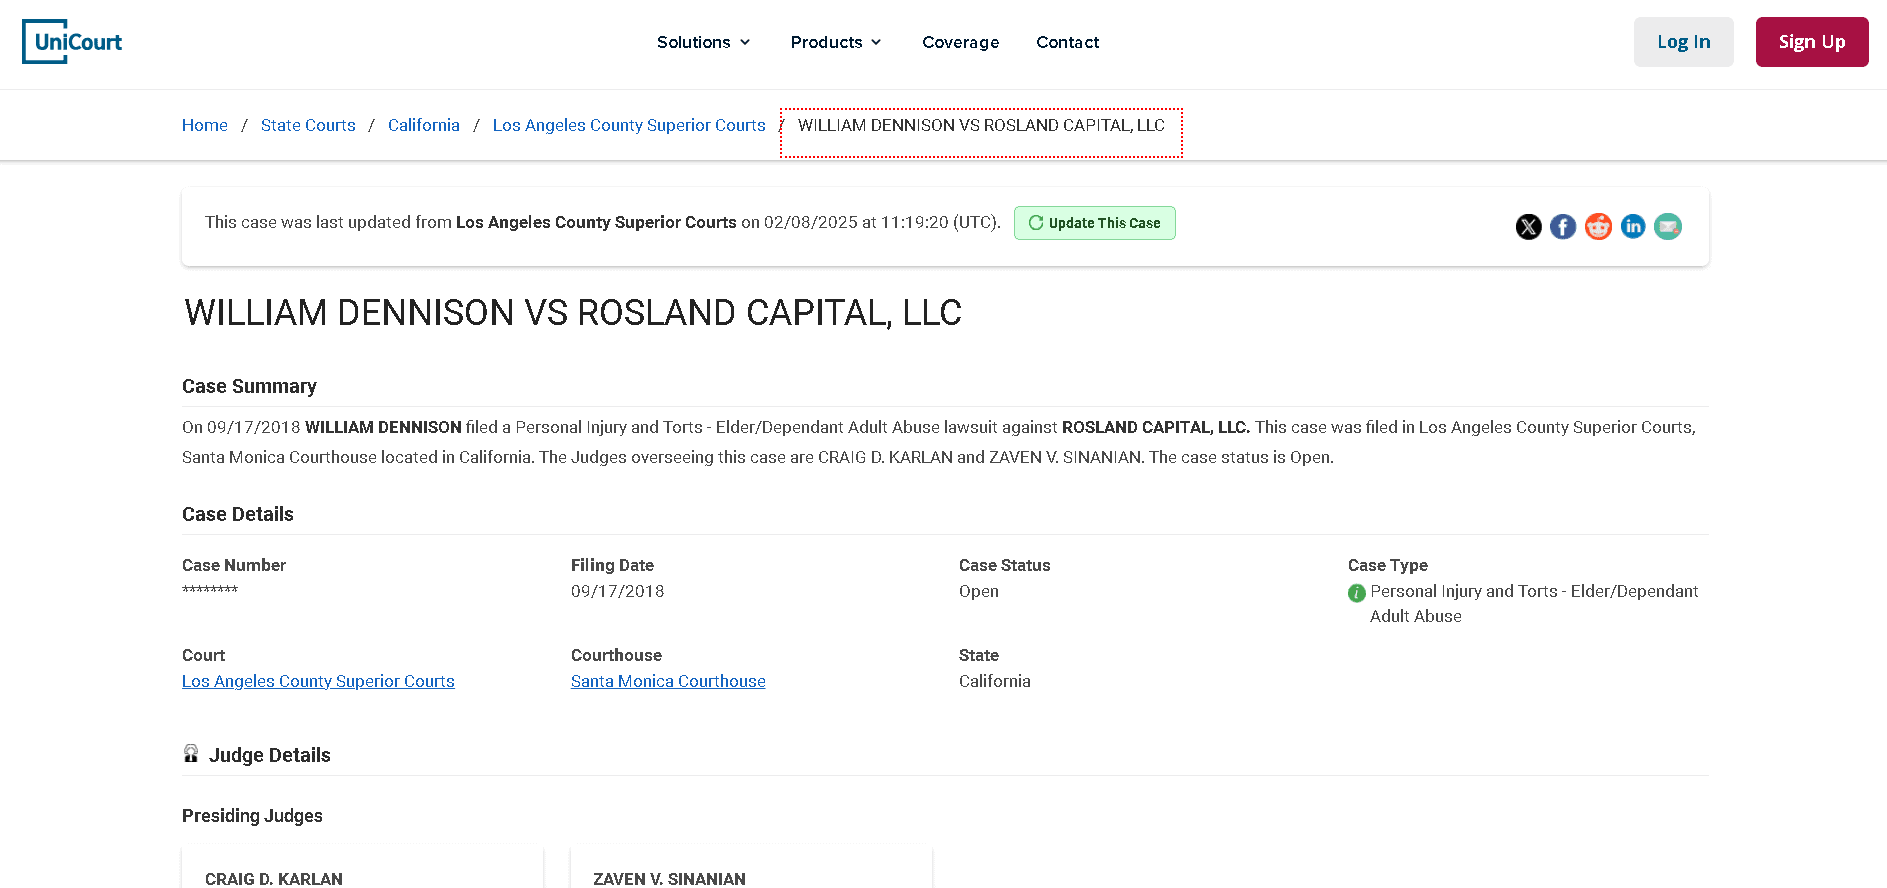This screenshot has height=888, width=1887.
Task: Click the UniCourt logo
Action: 72,42
